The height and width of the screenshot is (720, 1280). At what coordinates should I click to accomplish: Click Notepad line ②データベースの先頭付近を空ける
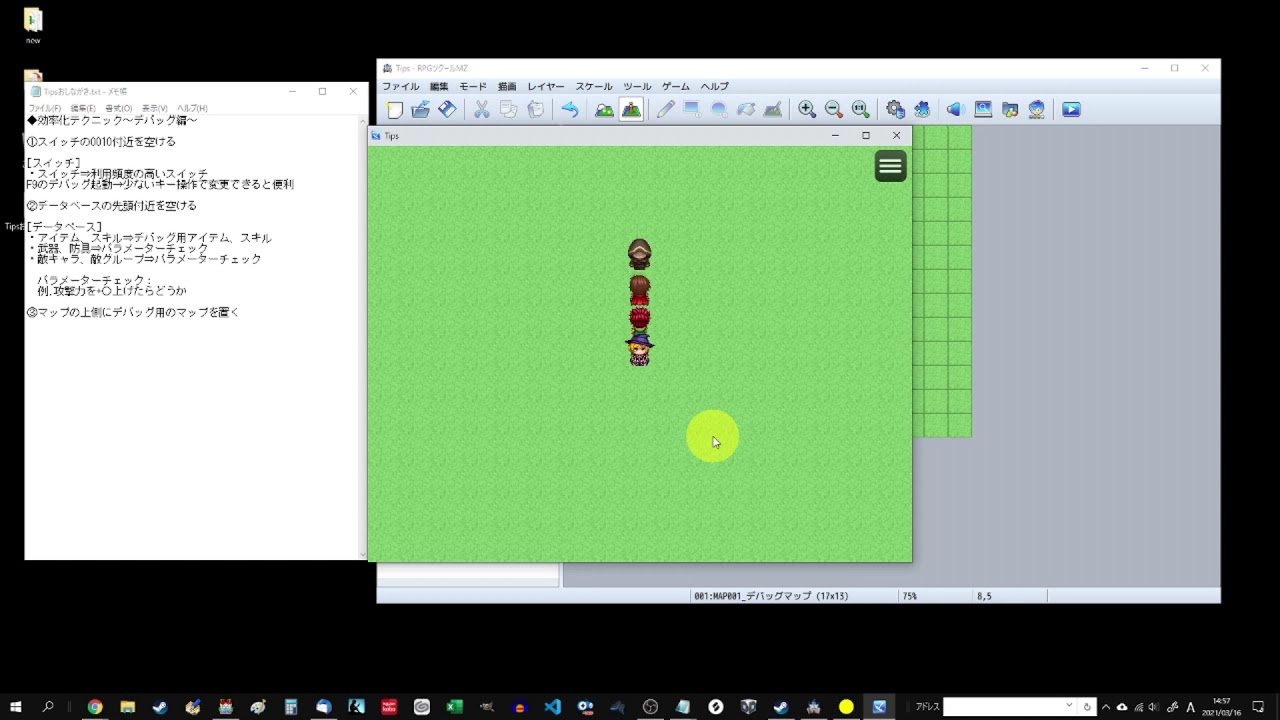coord(112,206)
